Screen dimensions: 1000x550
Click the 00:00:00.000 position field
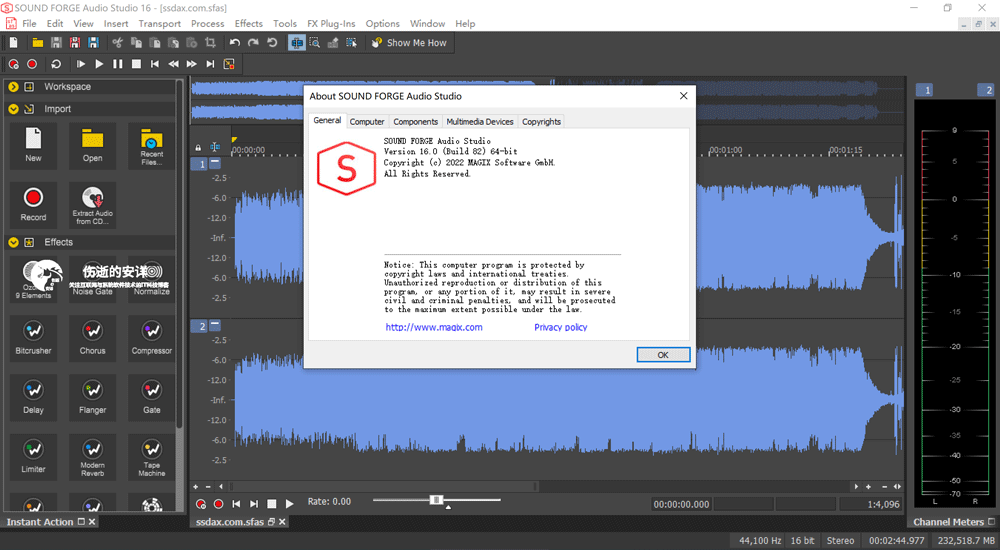coord(681,504)
